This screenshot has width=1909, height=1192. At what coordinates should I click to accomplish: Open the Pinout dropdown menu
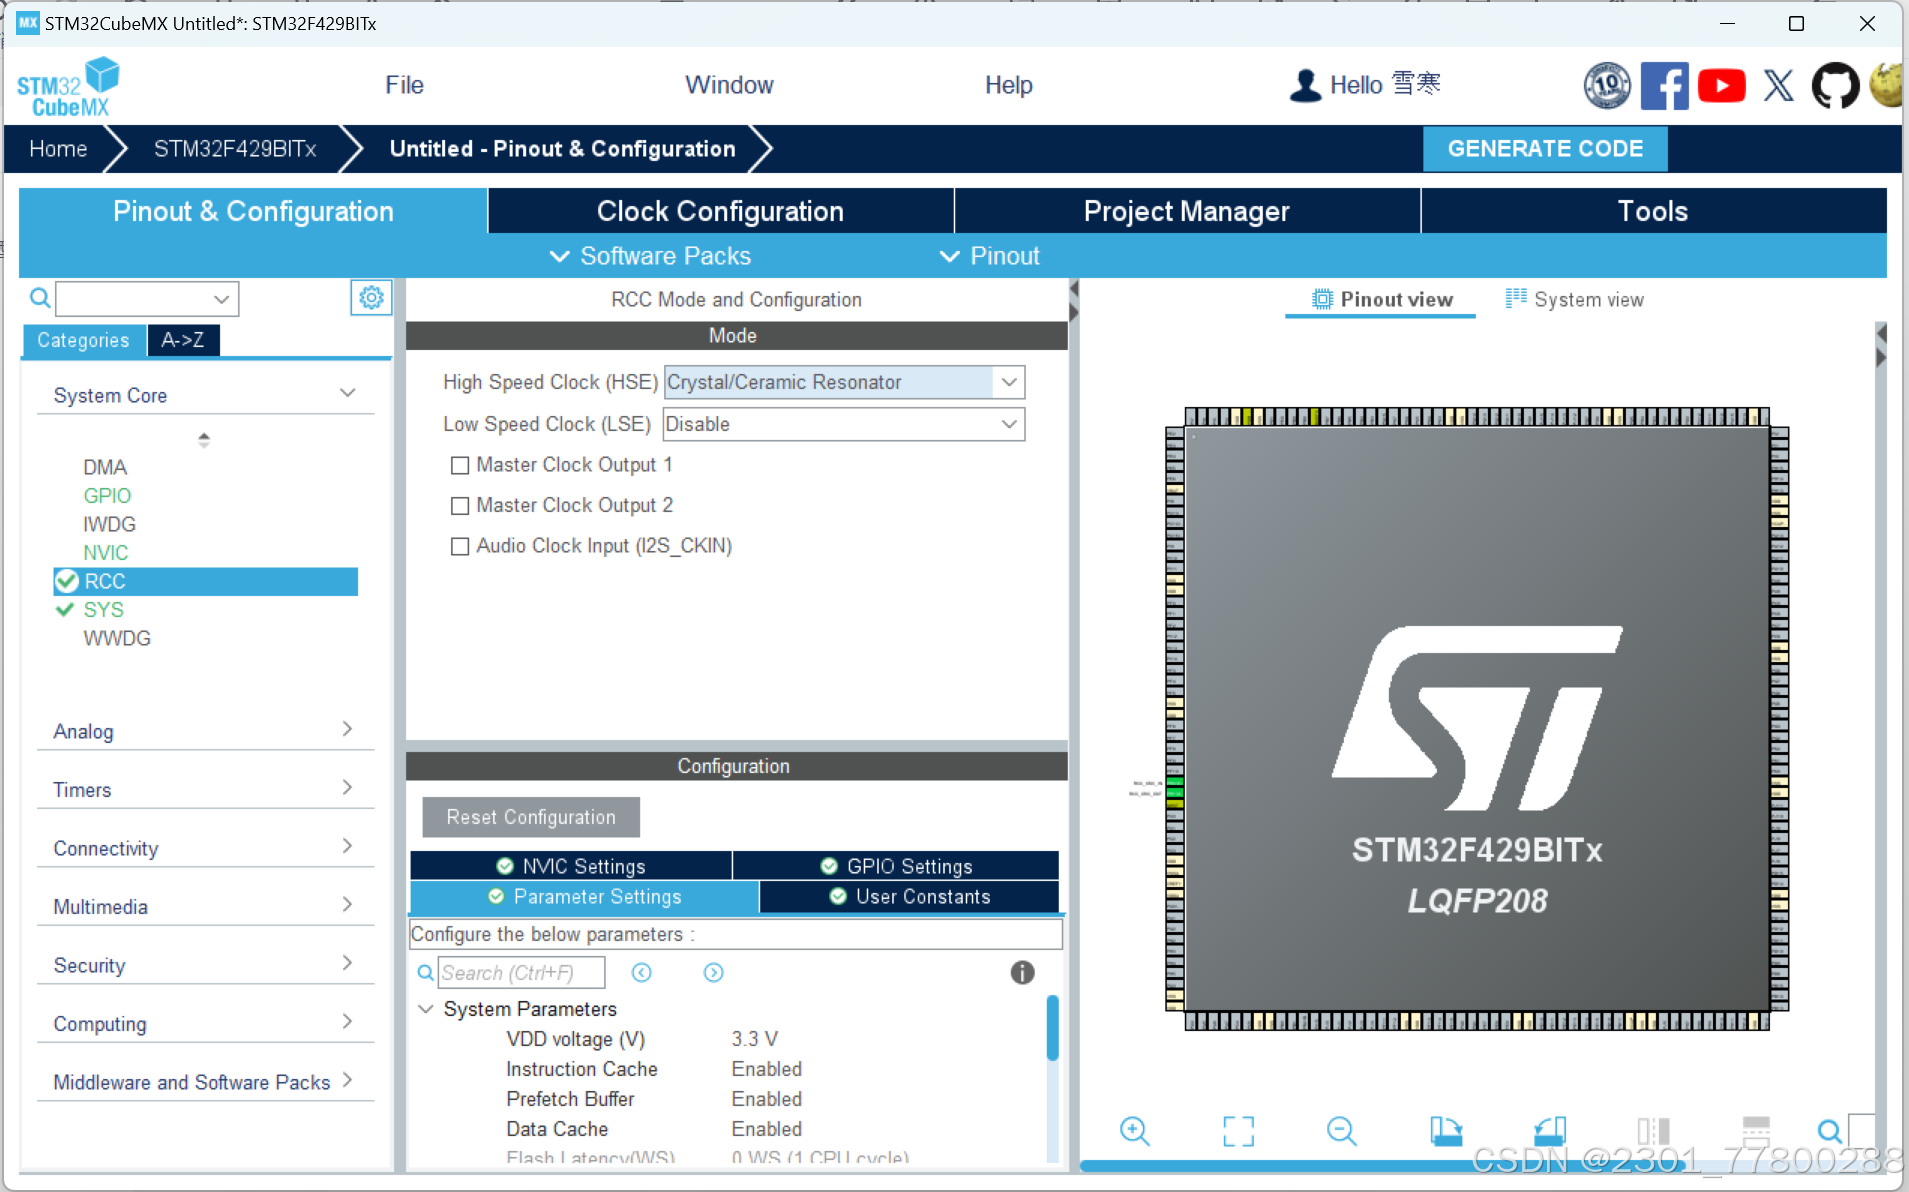click(990, 256)
